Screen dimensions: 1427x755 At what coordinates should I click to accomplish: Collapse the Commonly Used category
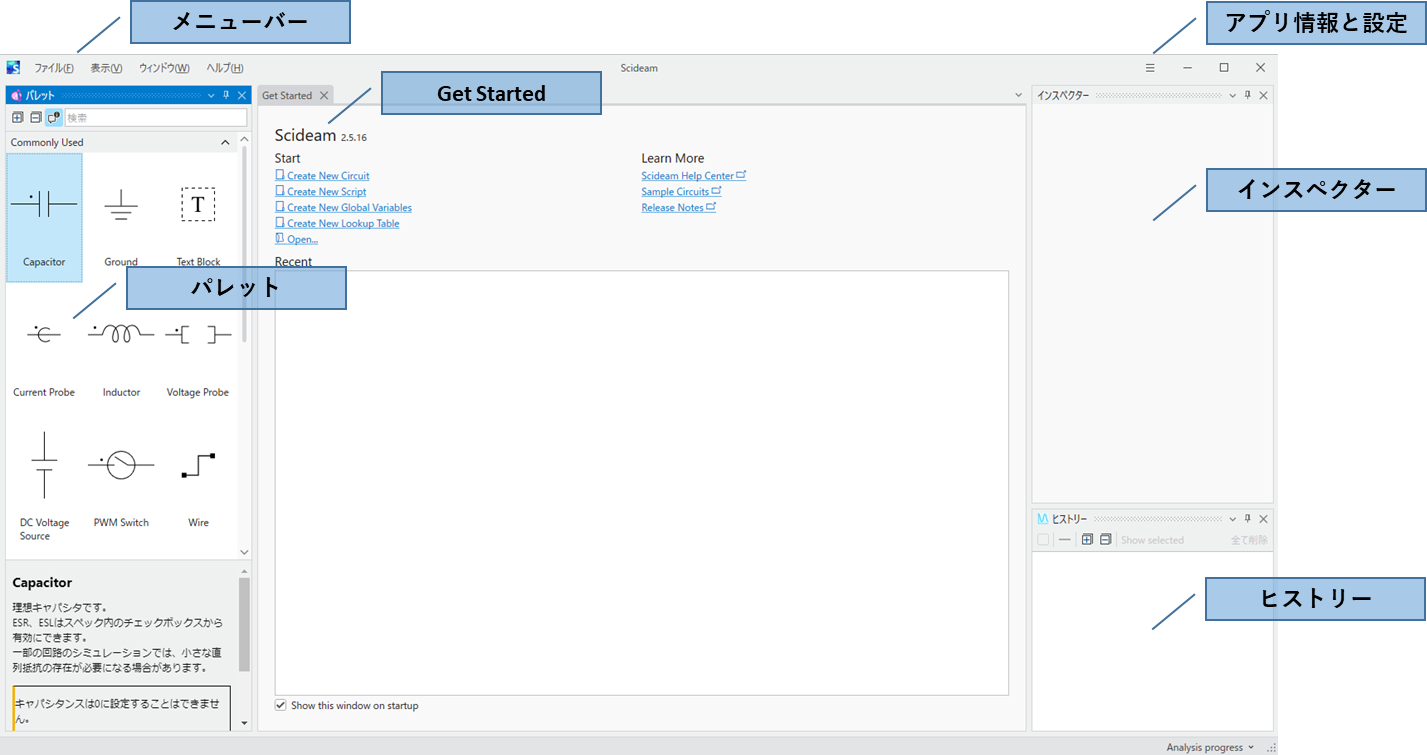225,143
